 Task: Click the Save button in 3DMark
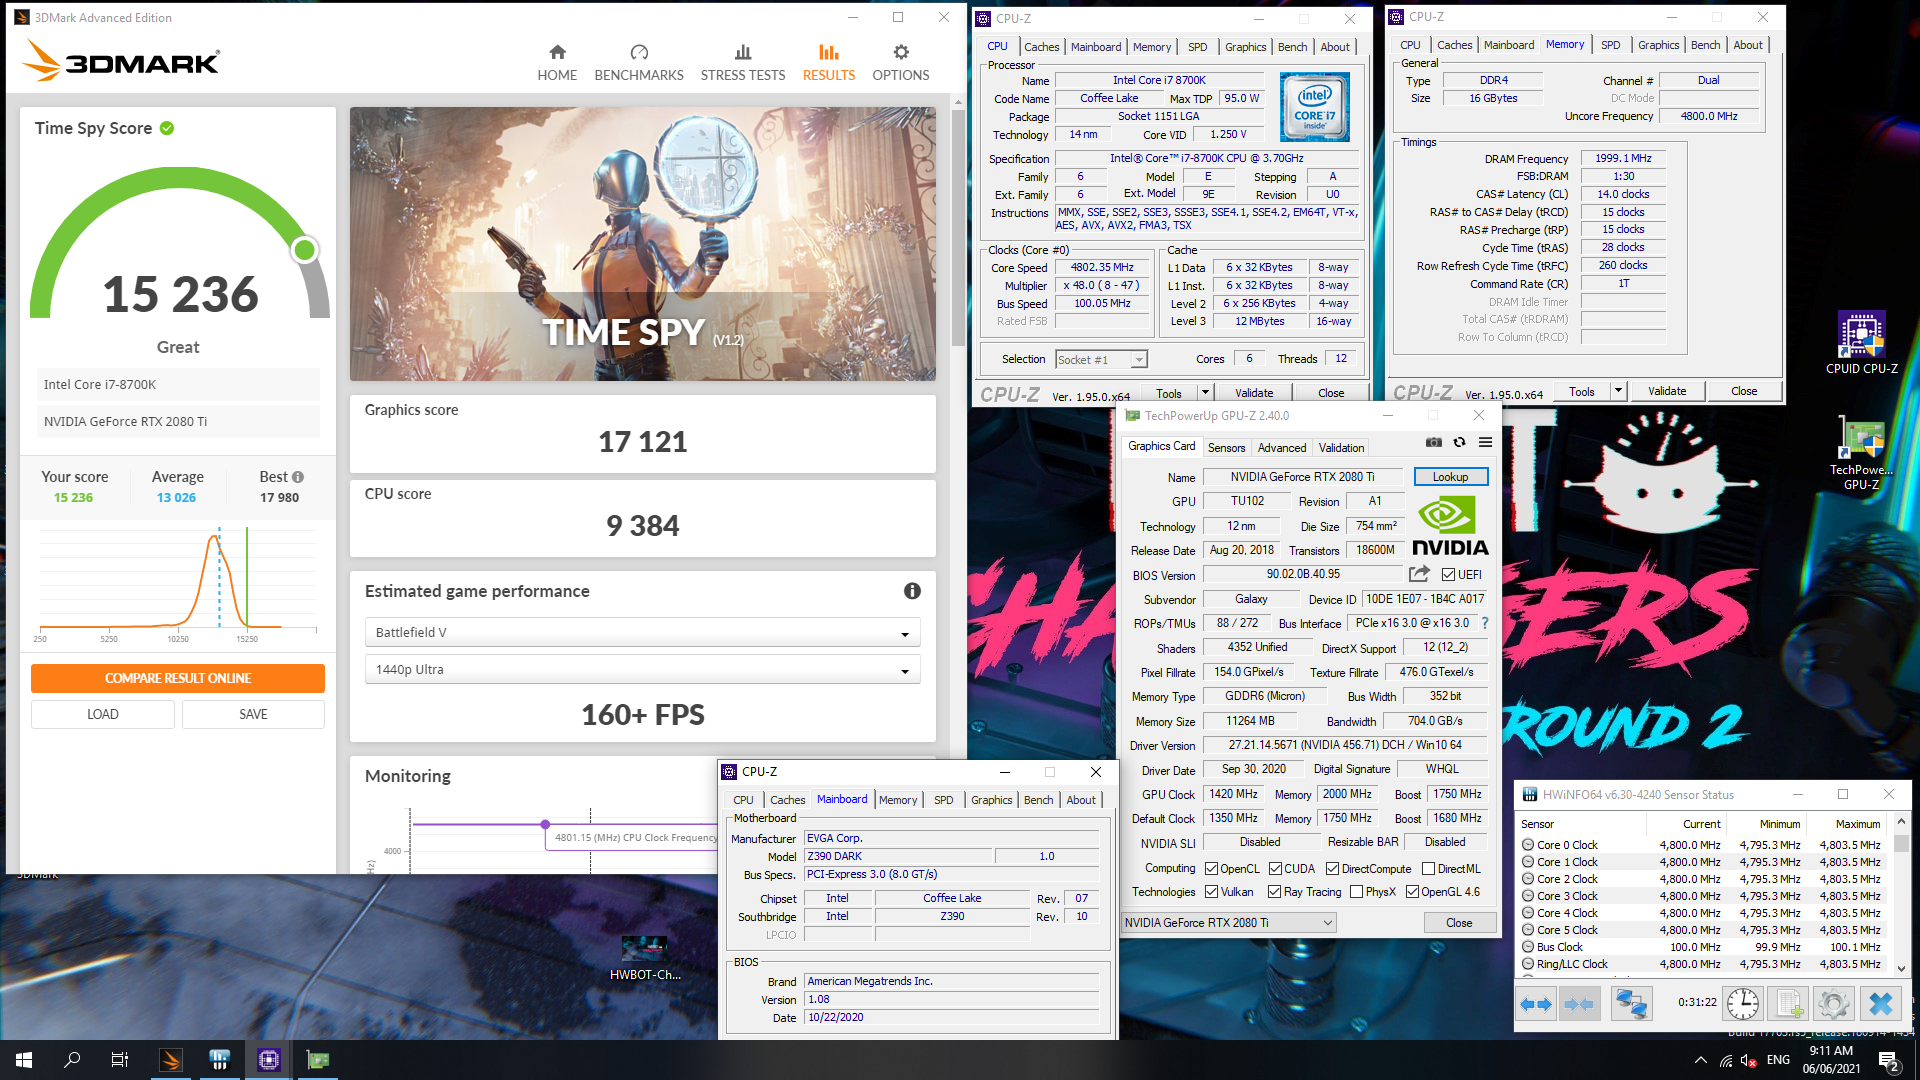click(253, 714)
